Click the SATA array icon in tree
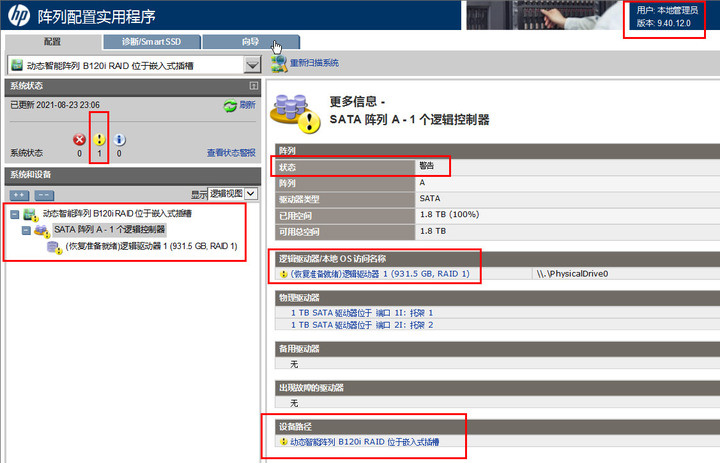 tap(42, 231)
